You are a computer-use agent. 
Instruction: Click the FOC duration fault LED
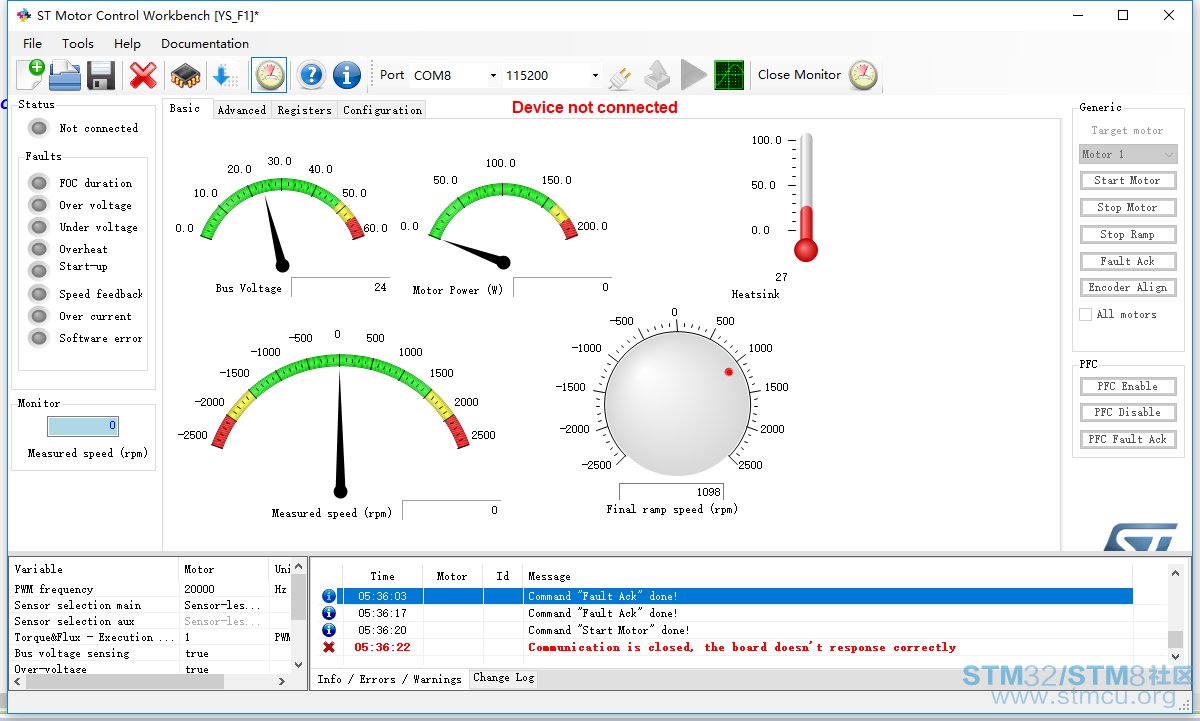(x=39, y=183)
